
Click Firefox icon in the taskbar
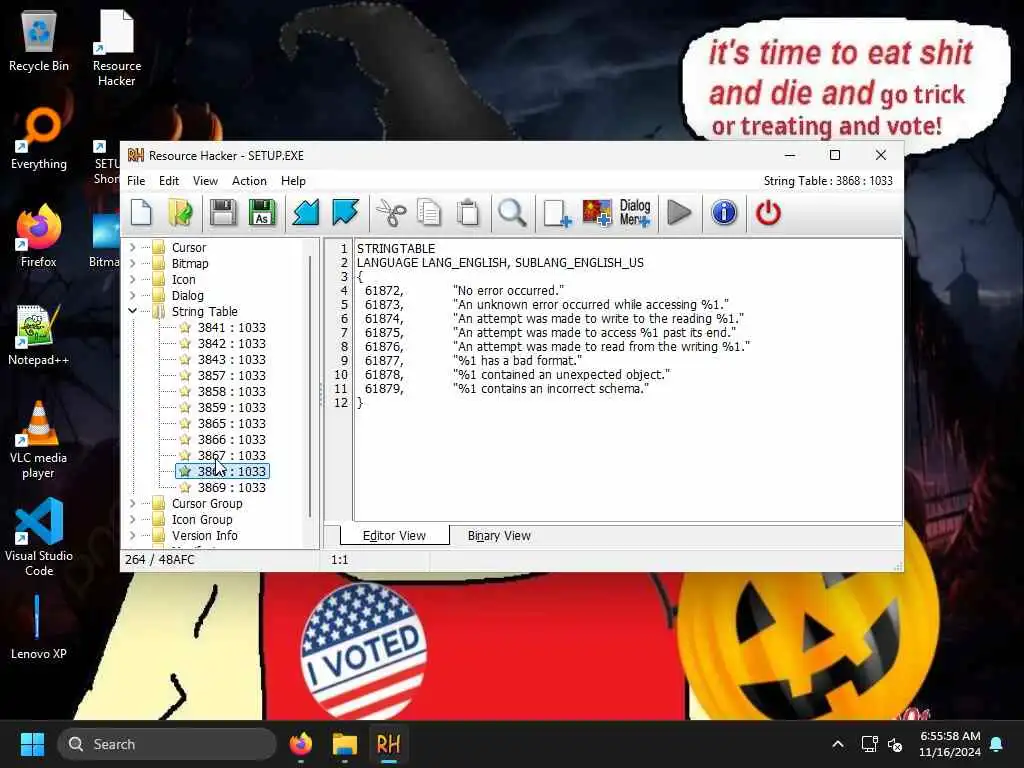coord(300,744)
